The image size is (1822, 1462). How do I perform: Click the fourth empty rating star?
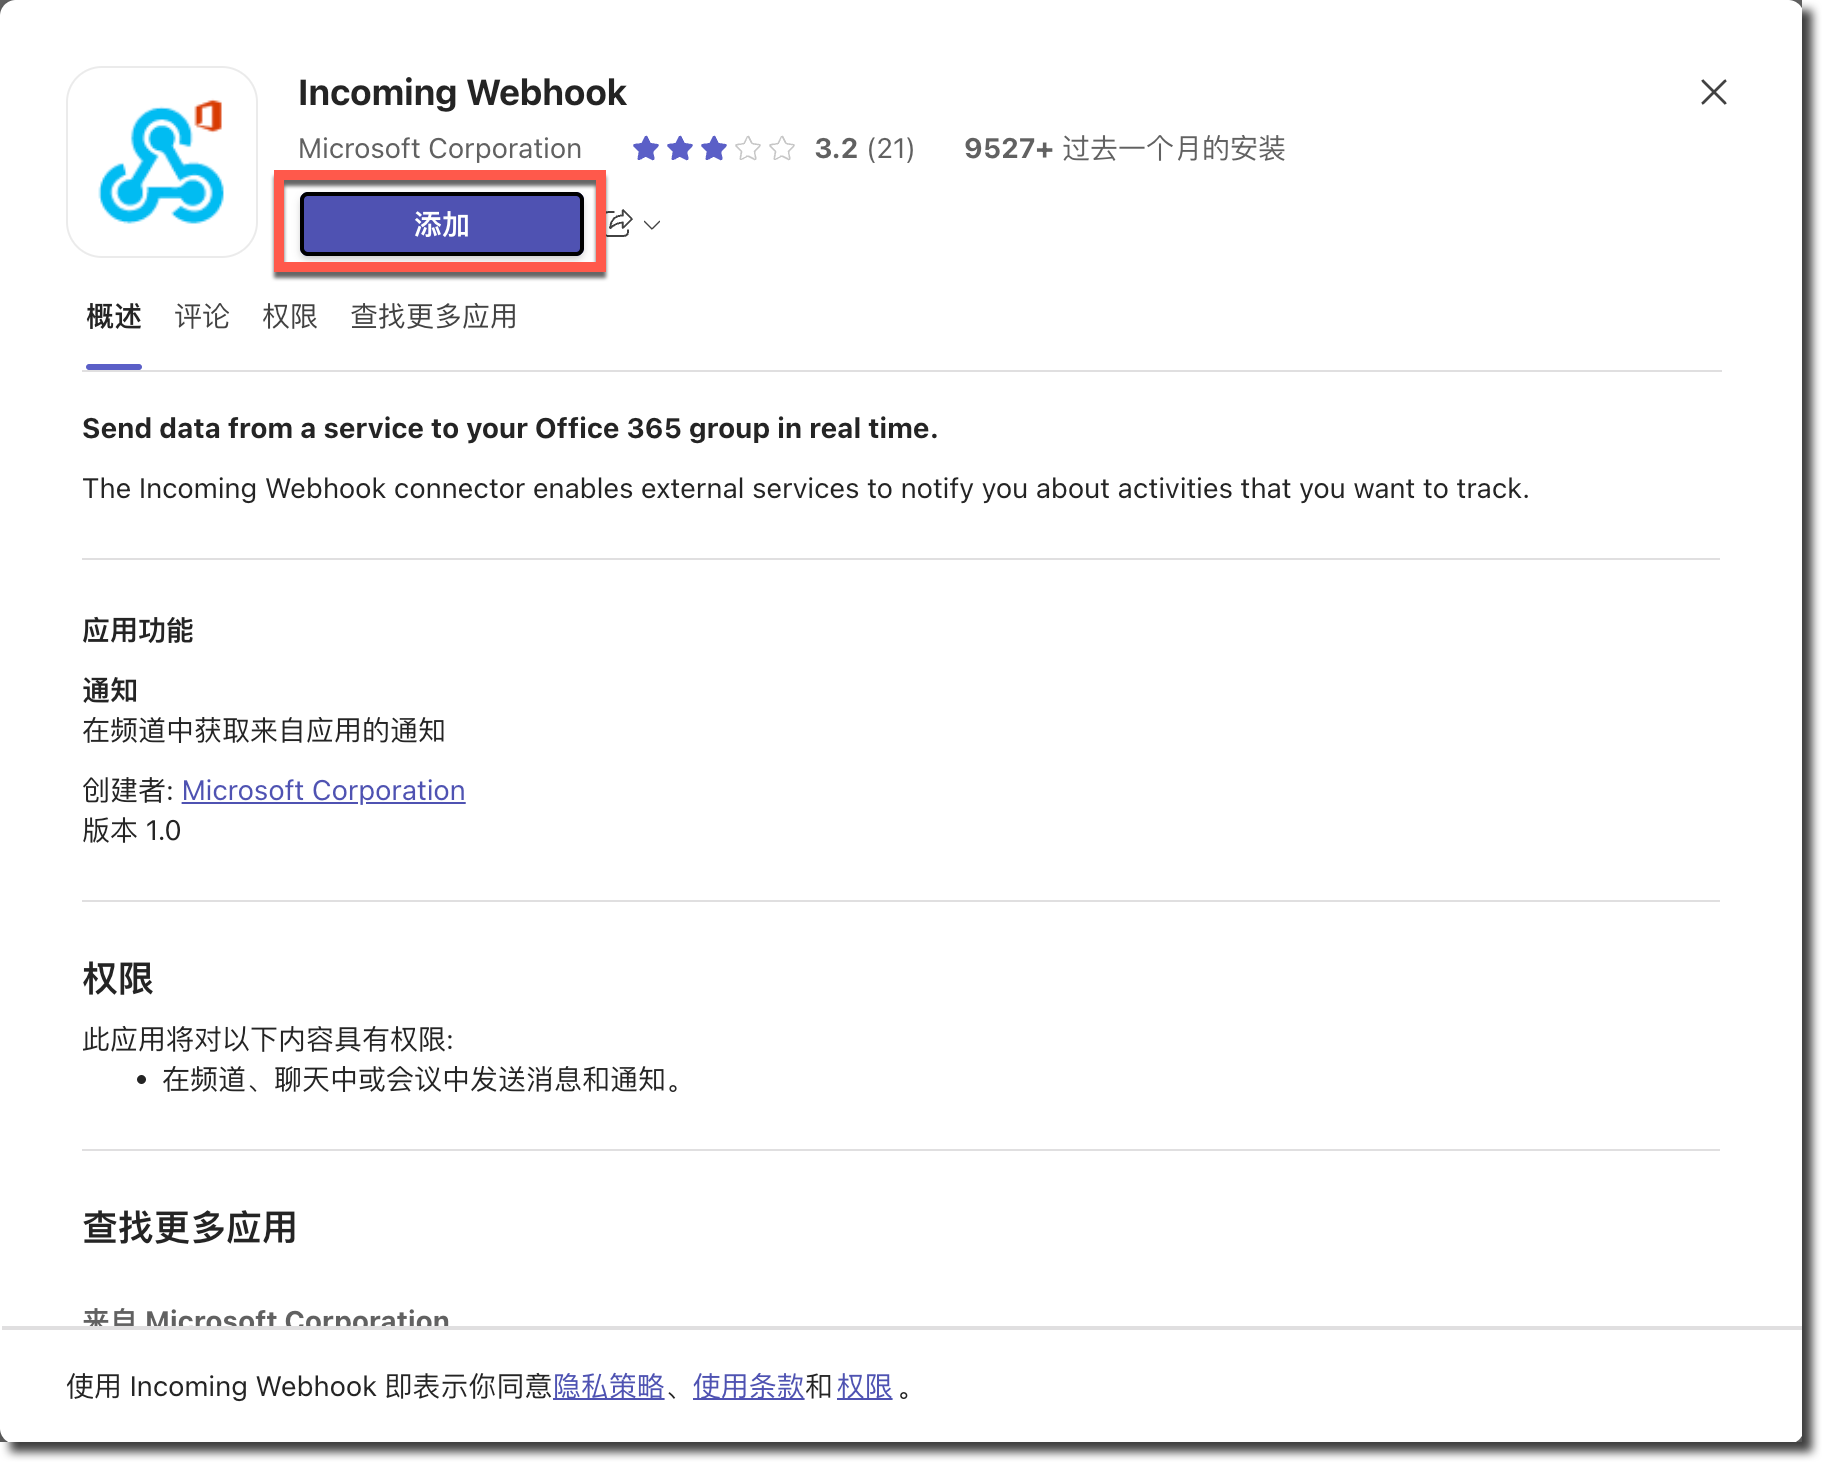coord(748,149)
